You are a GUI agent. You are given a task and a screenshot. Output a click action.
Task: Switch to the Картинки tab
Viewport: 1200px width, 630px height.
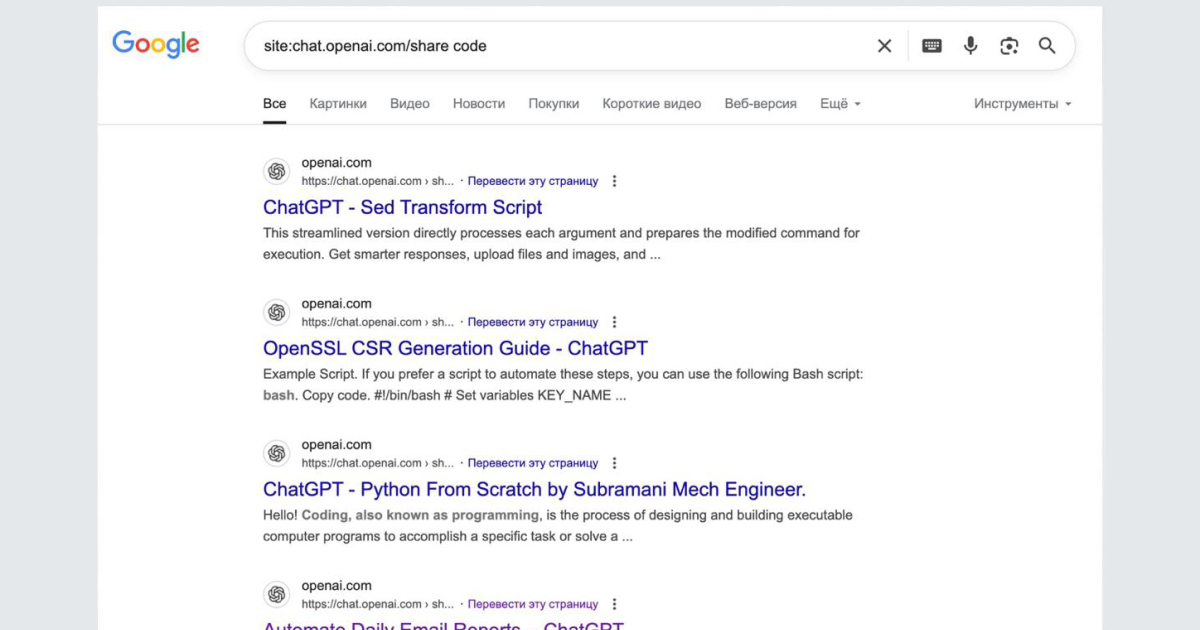338,103
